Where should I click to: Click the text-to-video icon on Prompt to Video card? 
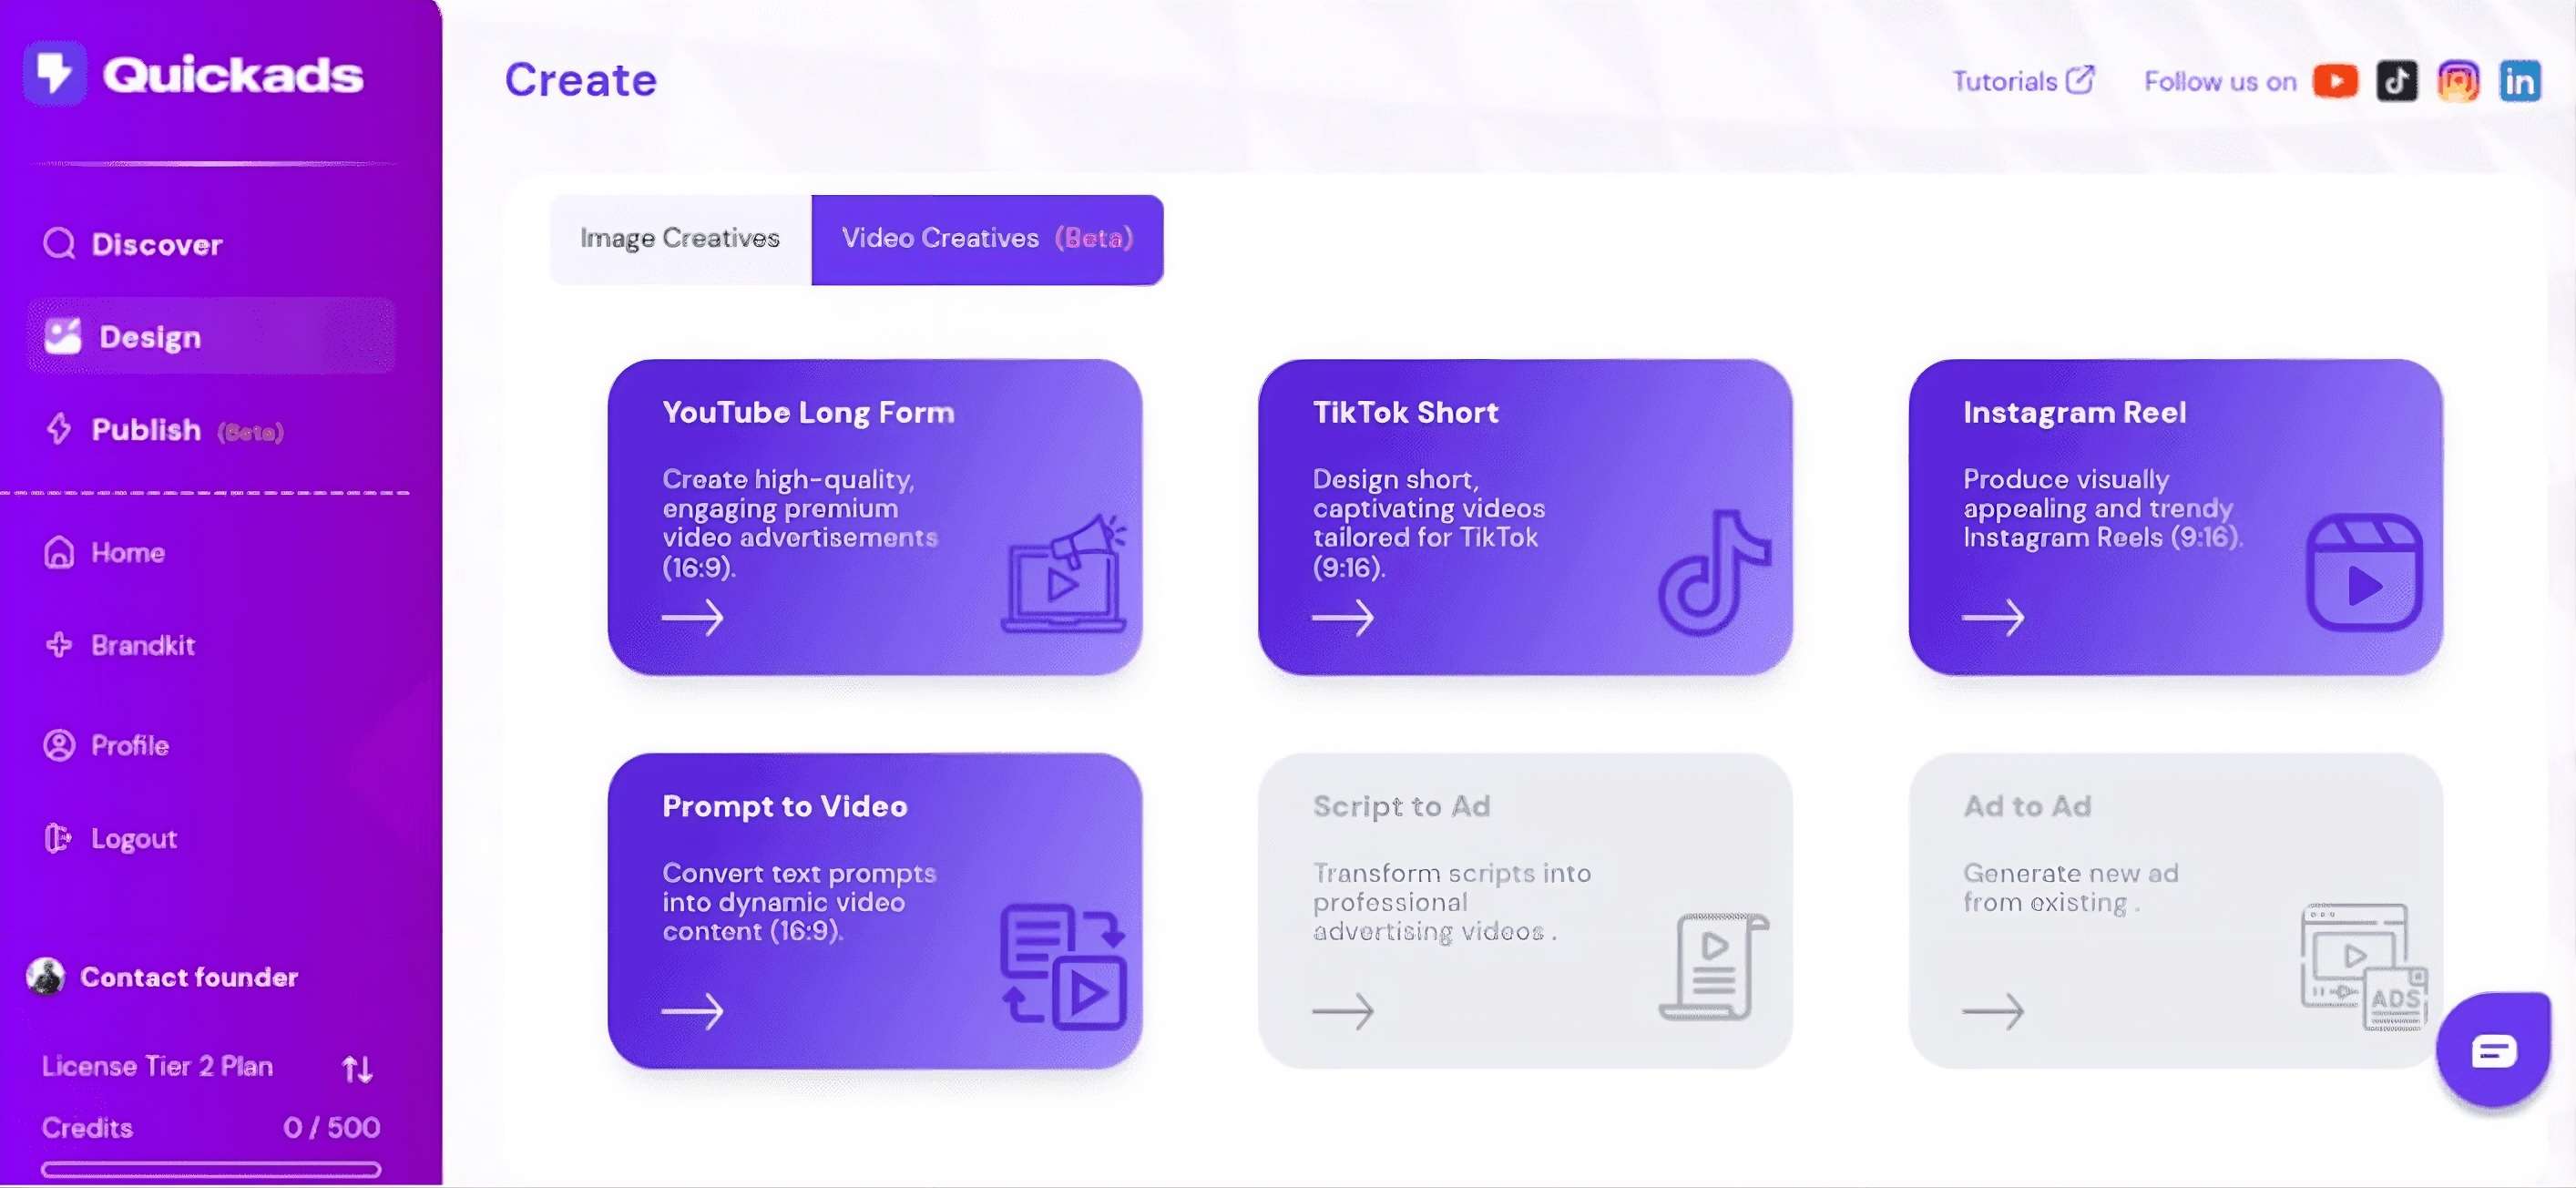coord(1064,966)
